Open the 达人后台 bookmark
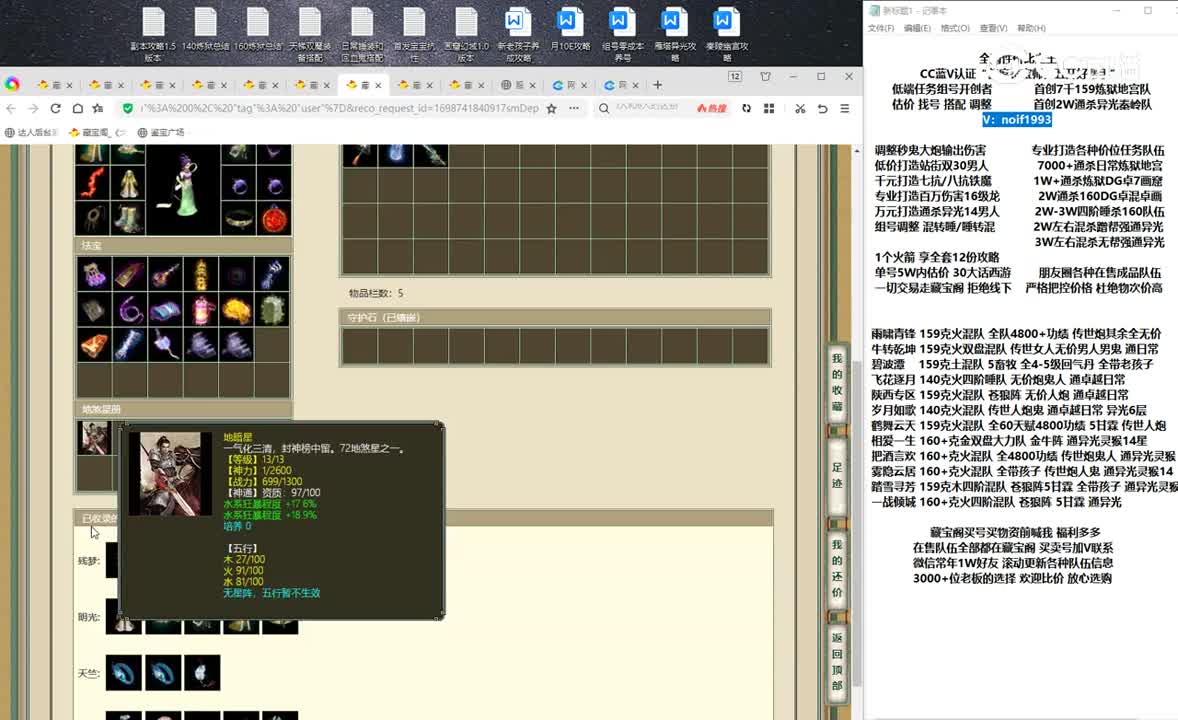This screenshot has height=720, width=1178. pyautogui.click(x=32, y=132)
